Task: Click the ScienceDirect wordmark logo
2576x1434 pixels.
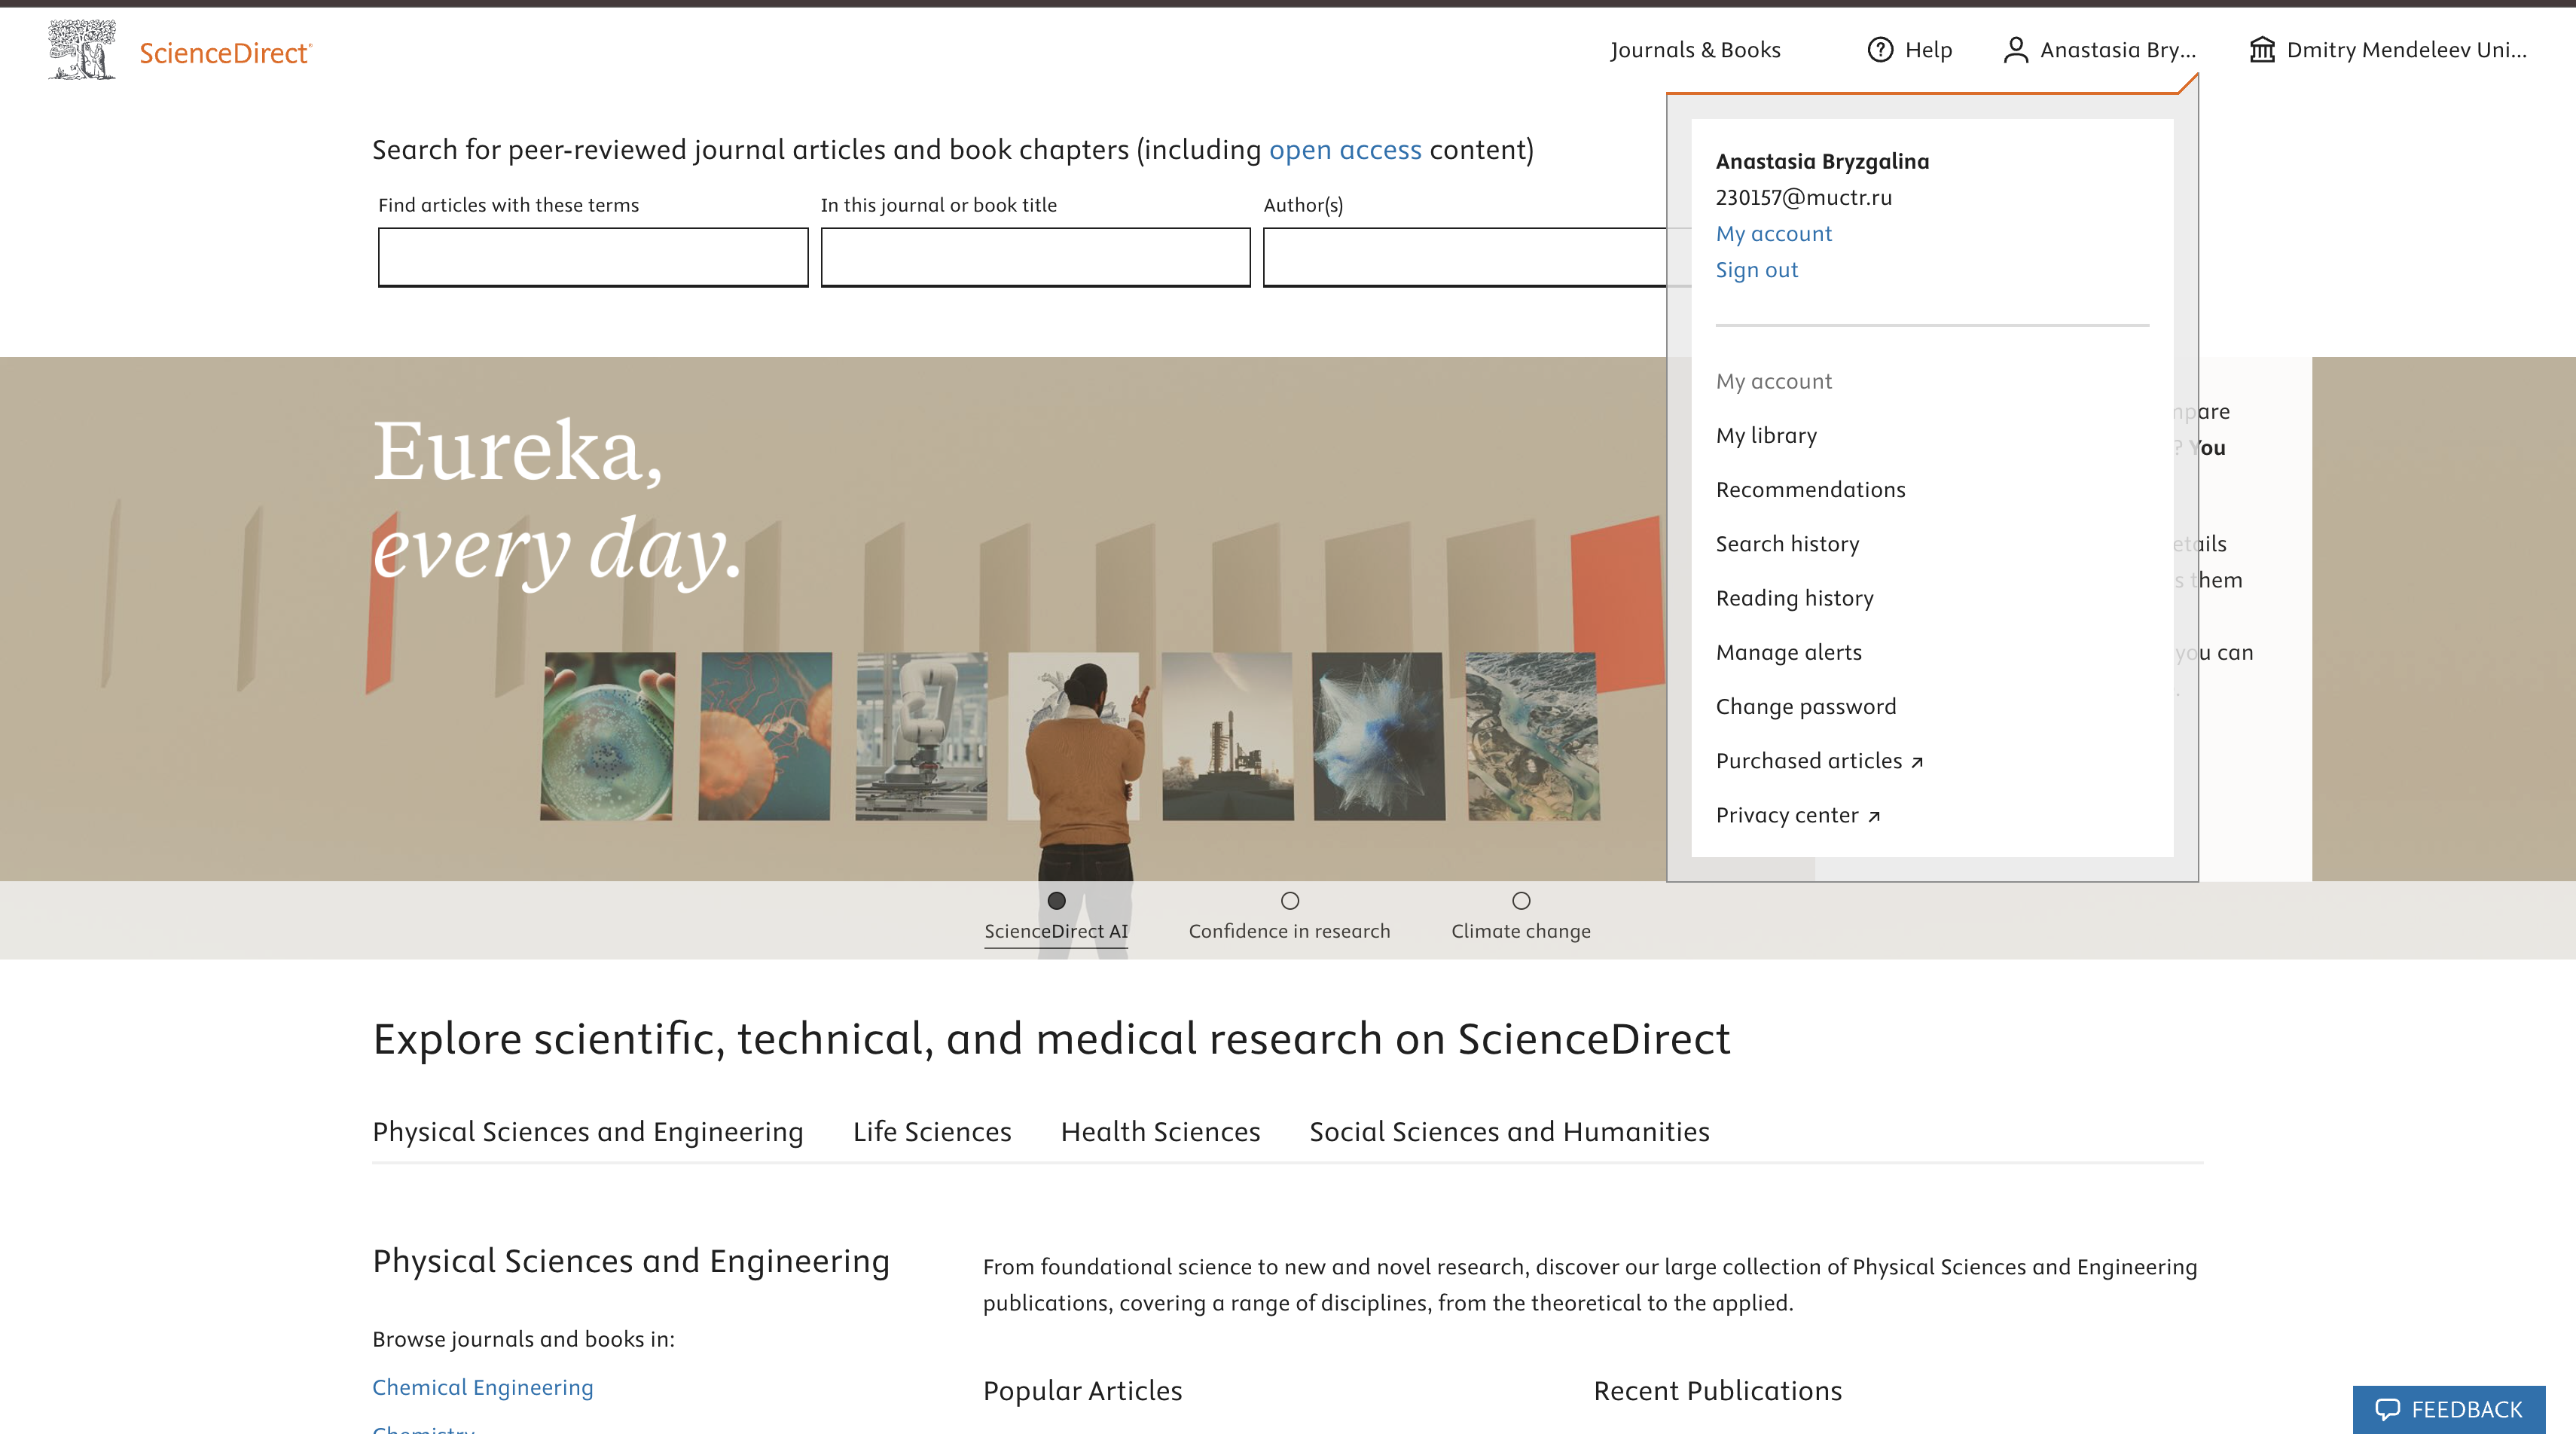Action: [x=225, y=53]
